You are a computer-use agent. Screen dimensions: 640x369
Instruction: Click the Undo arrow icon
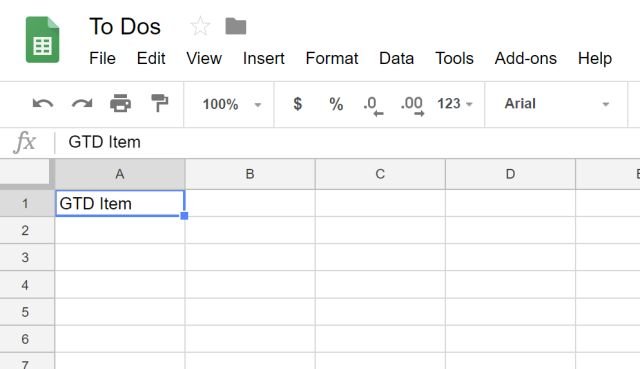click(43, 104)
